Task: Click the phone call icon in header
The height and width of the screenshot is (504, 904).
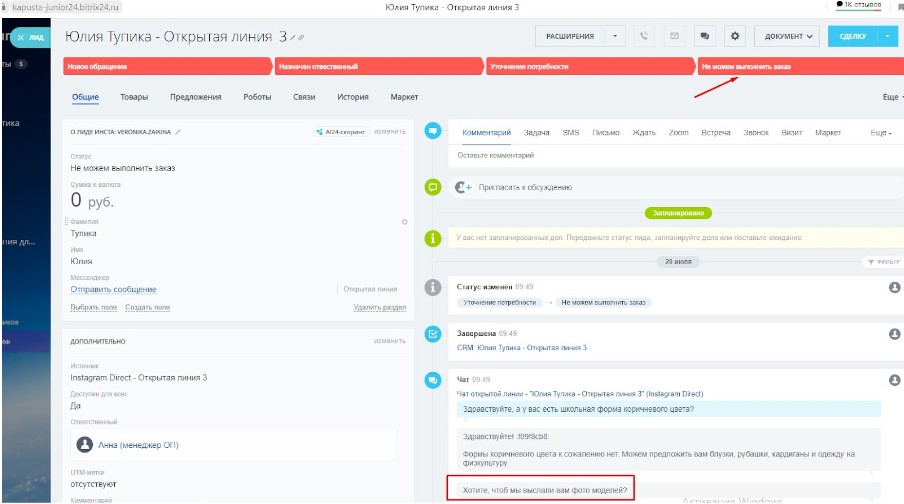Action: (x=644, y=36)
